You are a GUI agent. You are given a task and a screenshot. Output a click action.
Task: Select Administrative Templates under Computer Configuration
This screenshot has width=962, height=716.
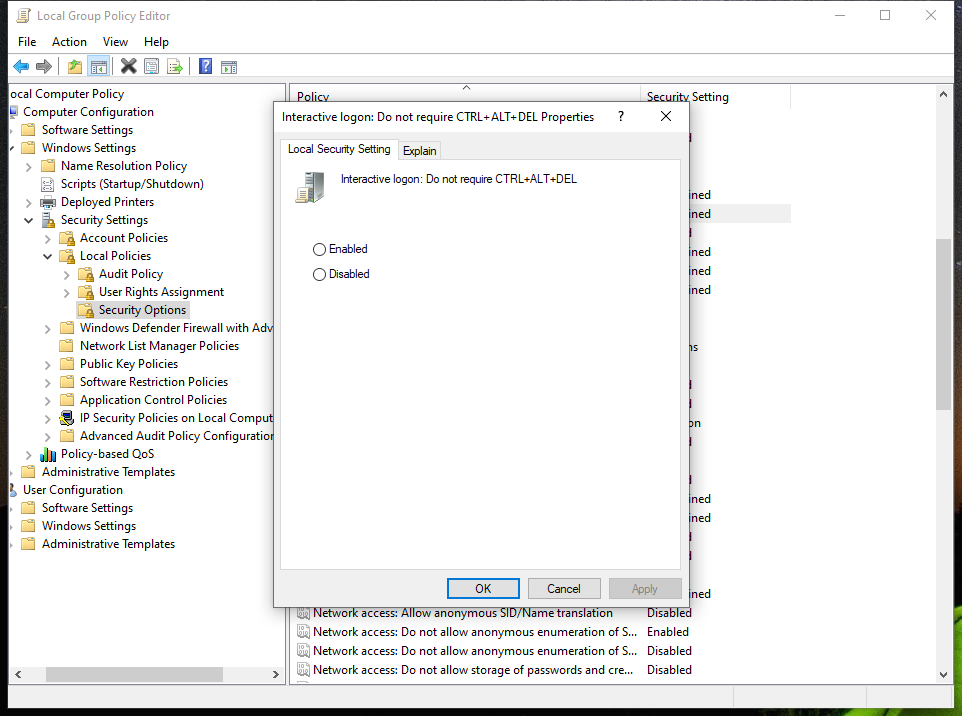109,472
